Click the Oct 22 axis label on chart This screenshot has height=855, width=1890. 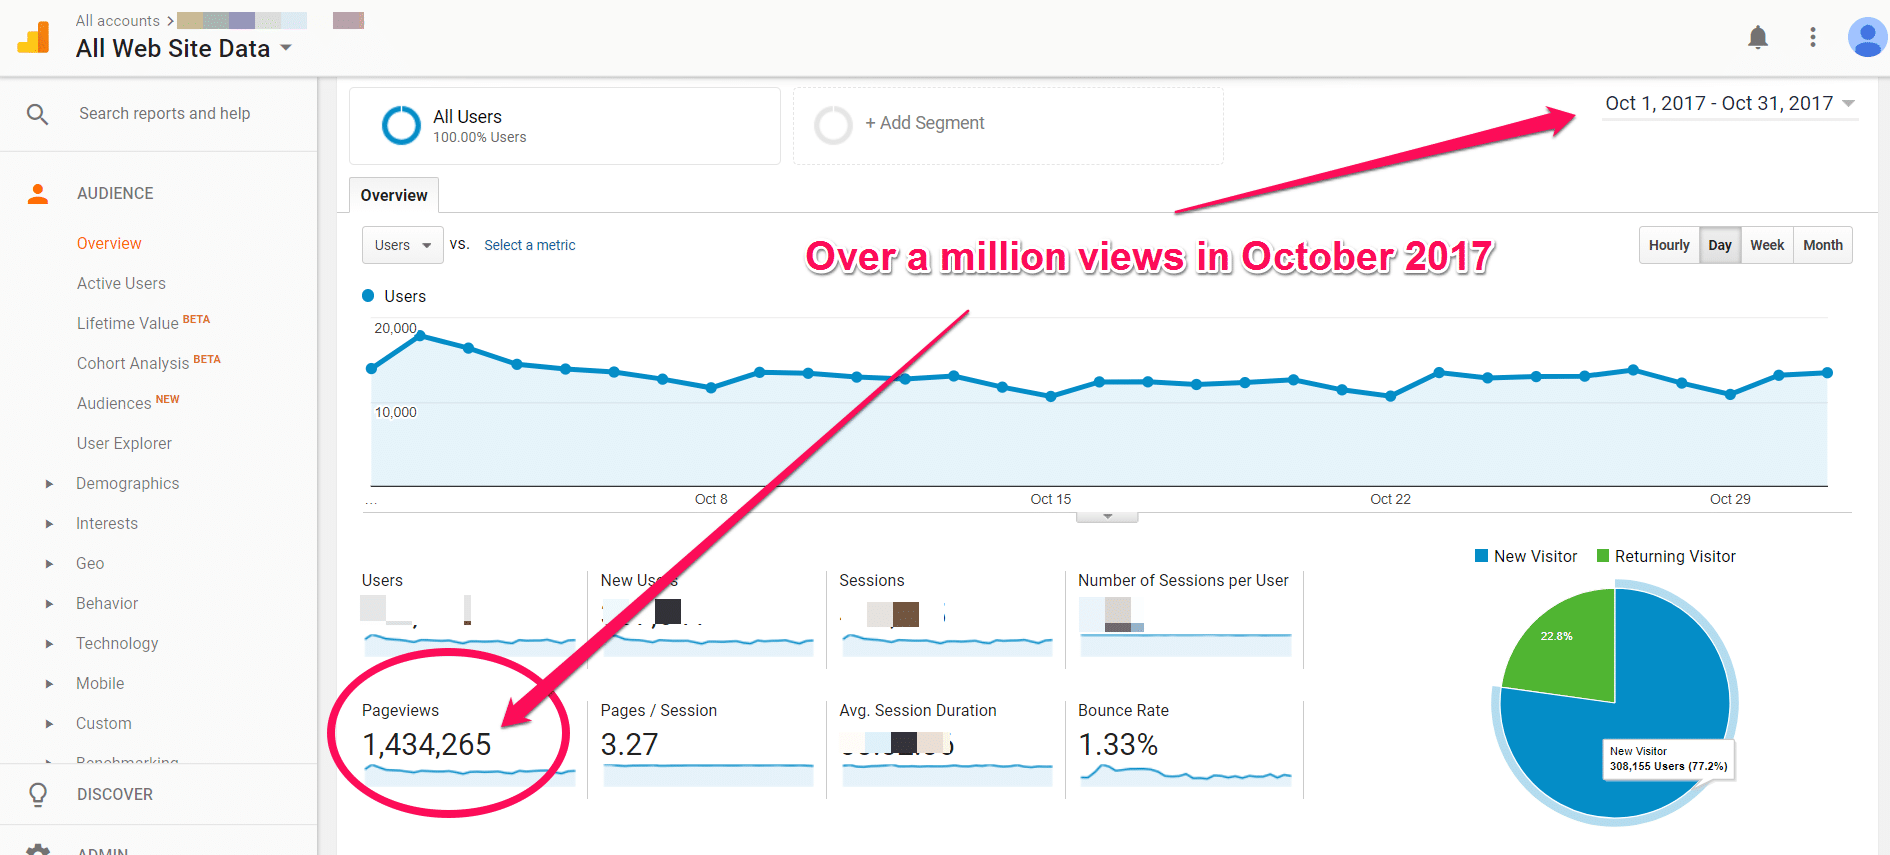[x=1390, y=499]
